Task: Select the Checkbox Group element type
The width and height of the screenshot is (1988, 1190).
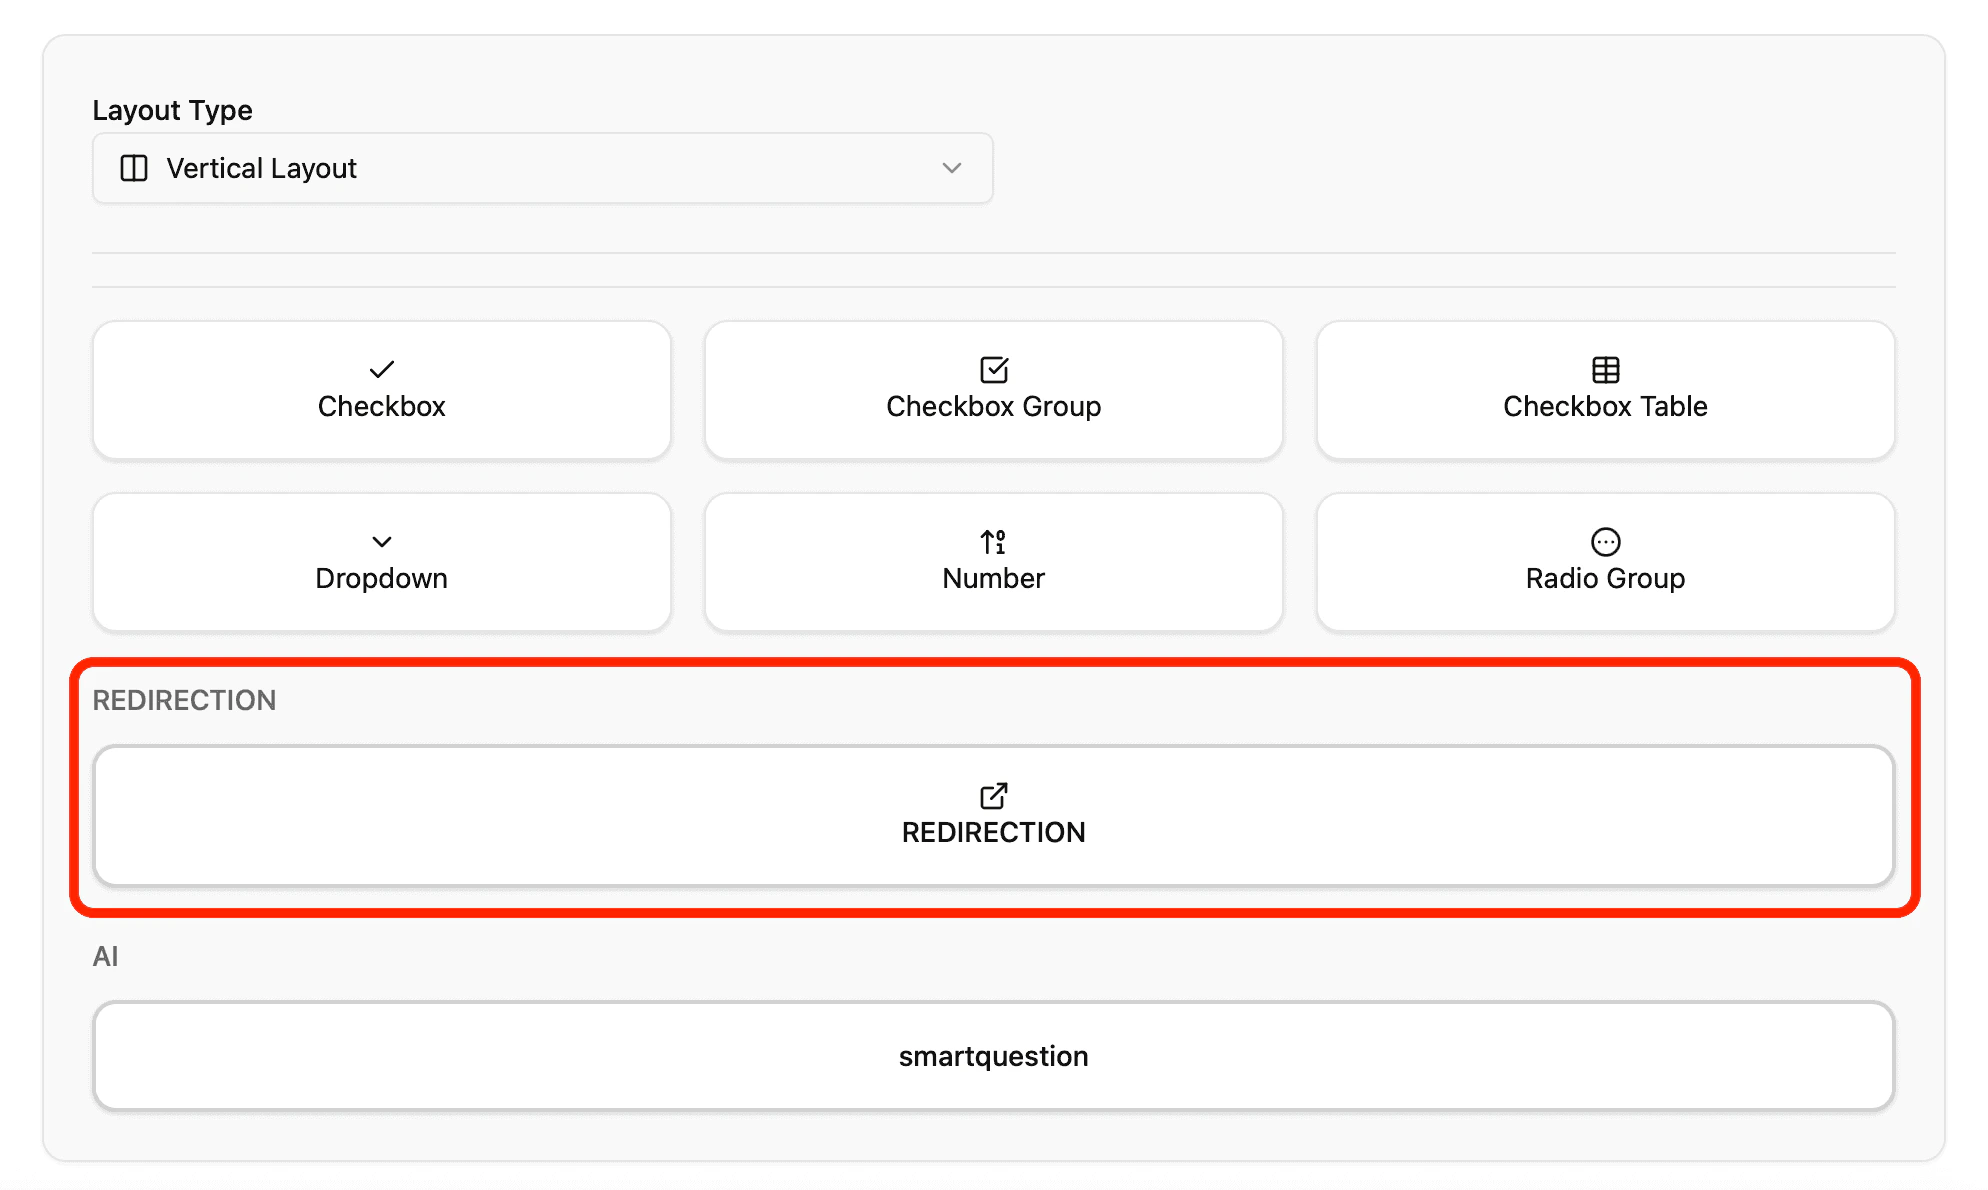Action: [993, 390]
